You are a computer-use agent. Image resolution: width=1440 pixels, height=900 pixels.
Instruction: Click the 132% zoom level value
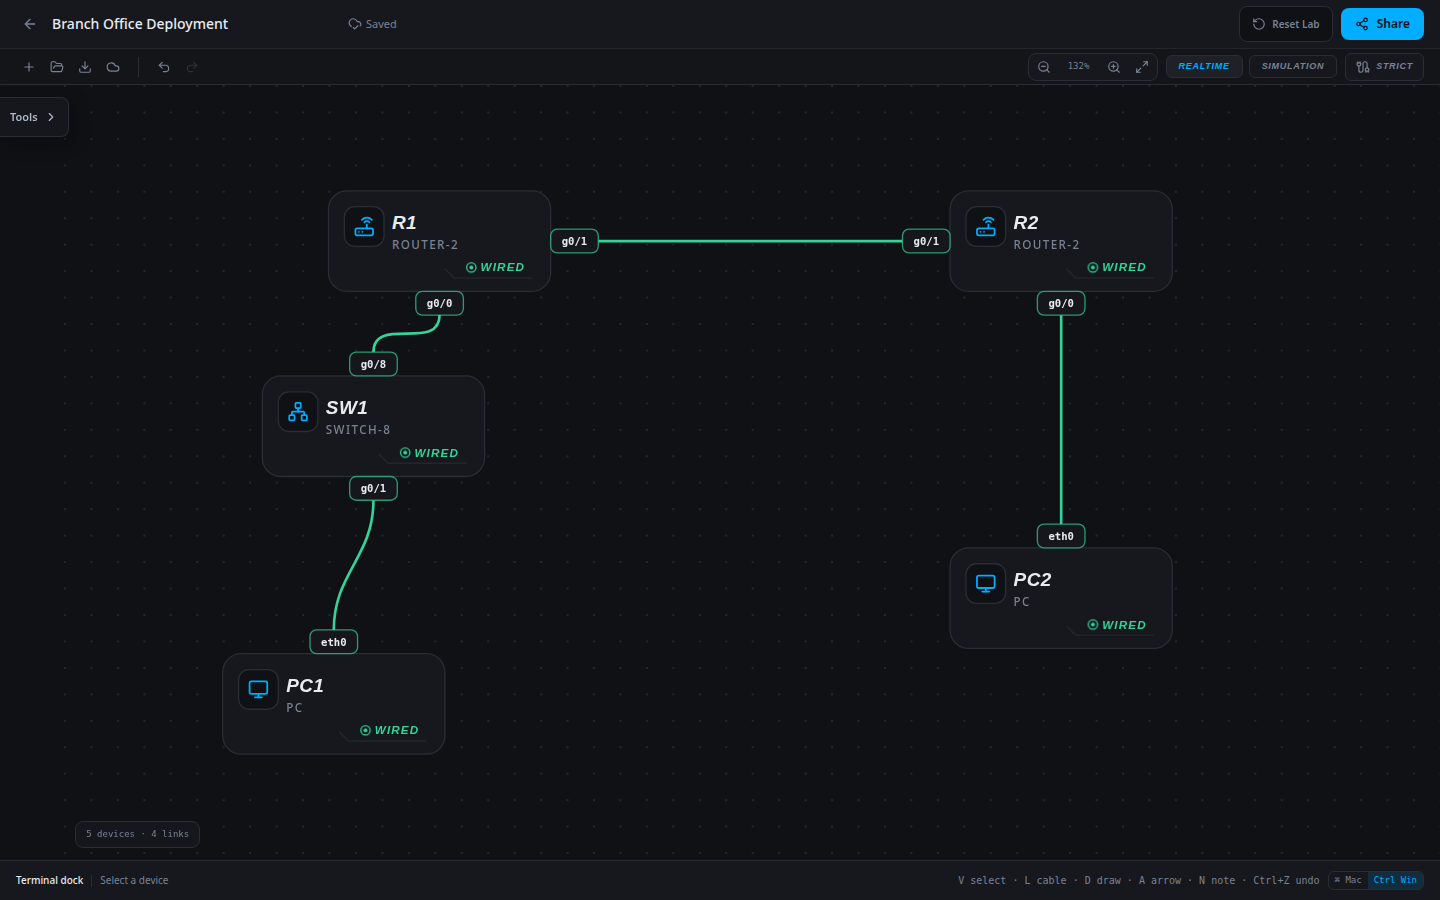(x=1079, y=67)
